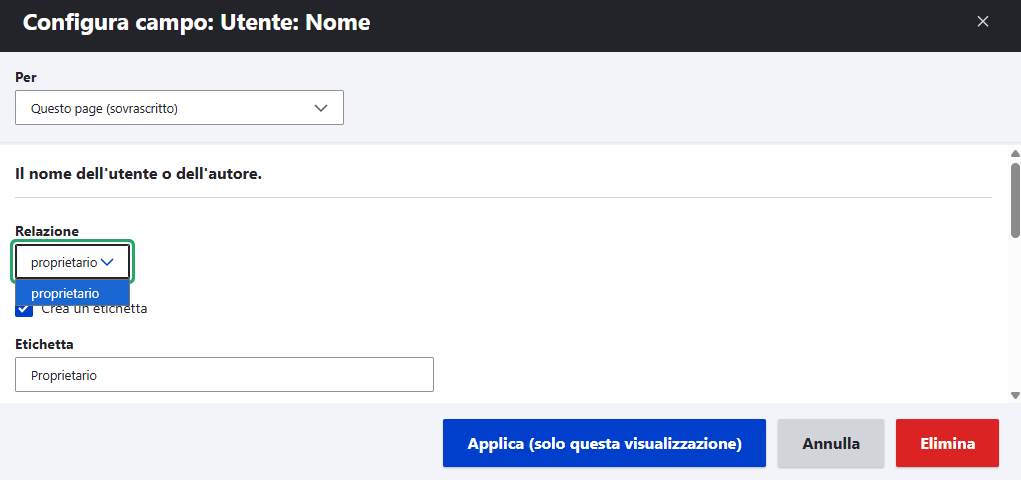
Task: Click the 'Relazione' field label
Action: tap(47, 231)
